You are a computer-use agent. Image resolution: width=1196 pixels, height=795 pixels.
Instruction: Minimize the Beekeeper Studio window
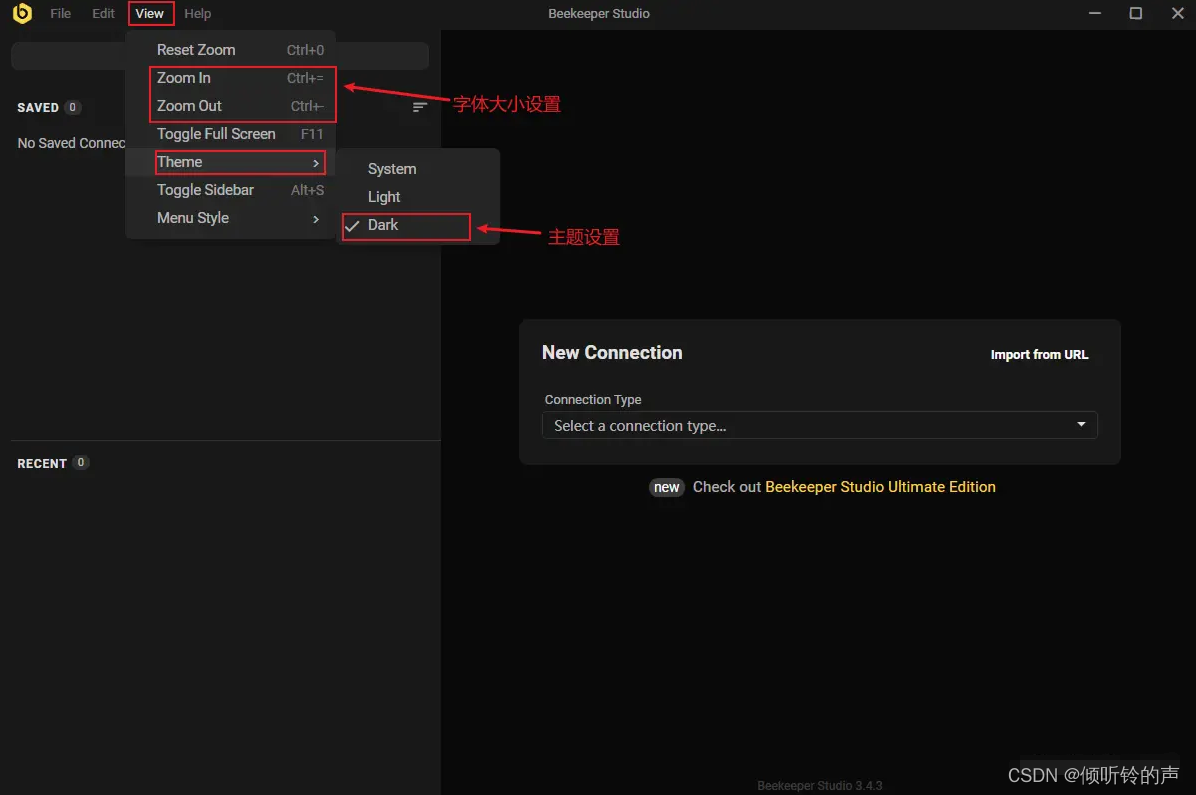[x=1095, y=13]
